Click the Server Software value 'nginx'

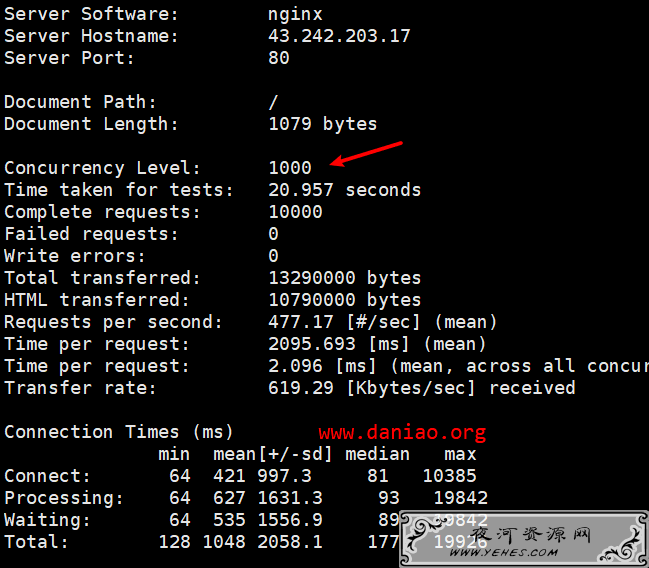[295, 15]
